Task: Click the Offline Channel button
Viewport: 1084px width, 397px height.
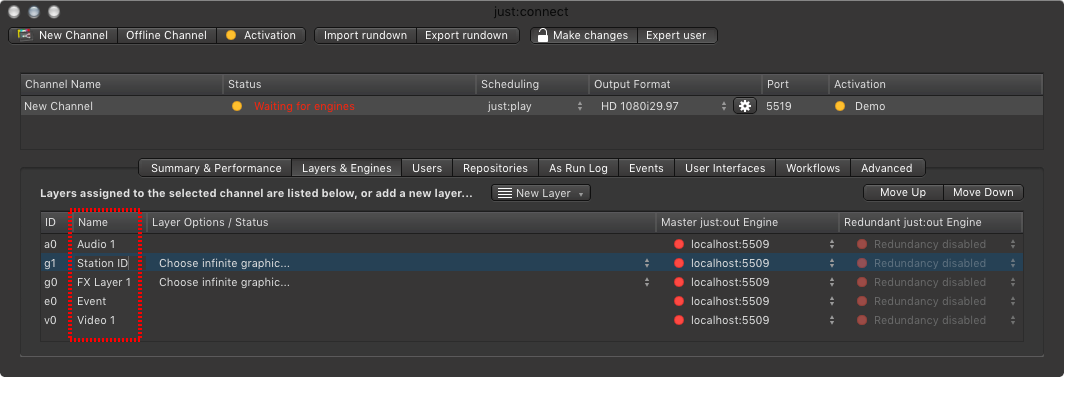Action: coord(167,35)
